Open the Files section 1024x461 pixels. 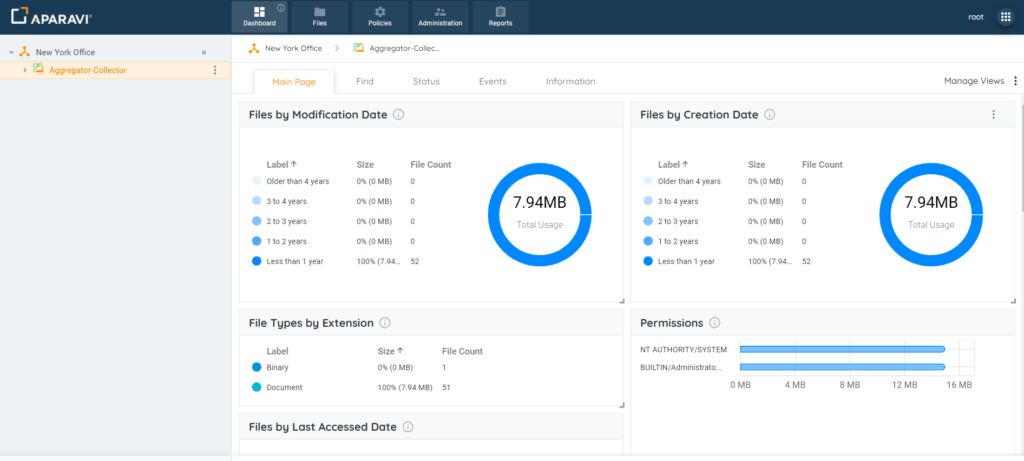pos(319,17)
